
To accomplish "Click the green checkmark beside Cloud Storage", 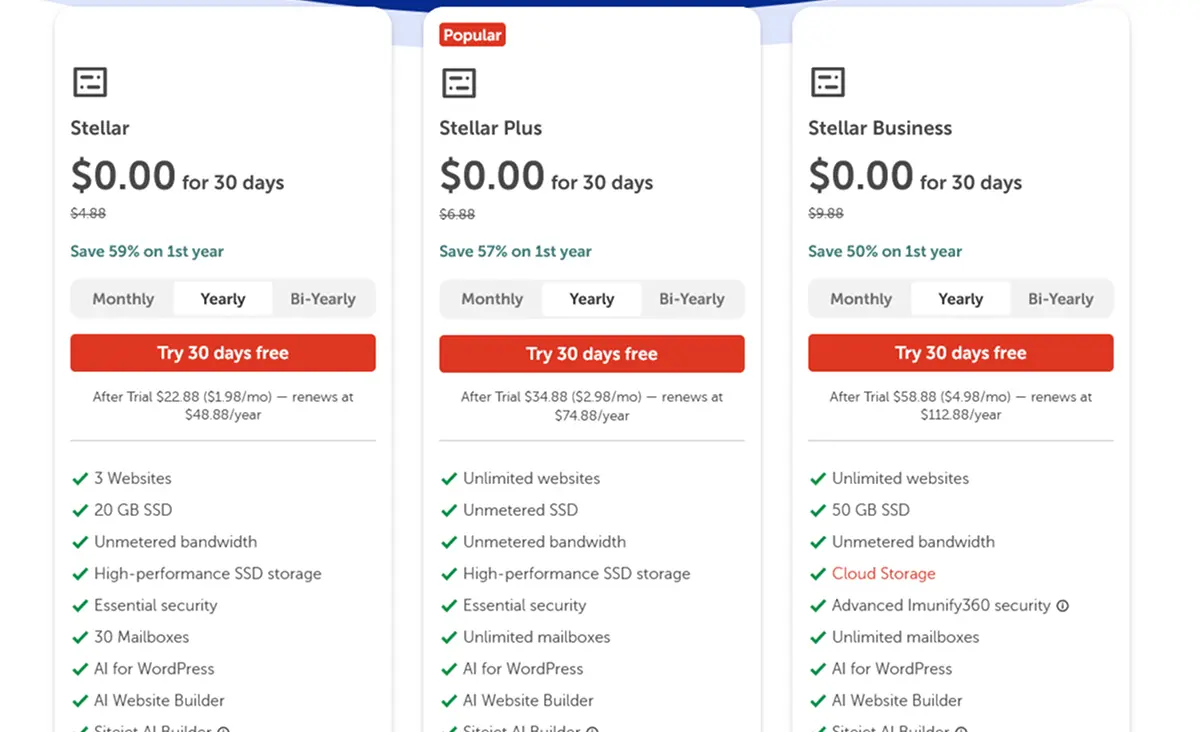I will click(818, 574).
